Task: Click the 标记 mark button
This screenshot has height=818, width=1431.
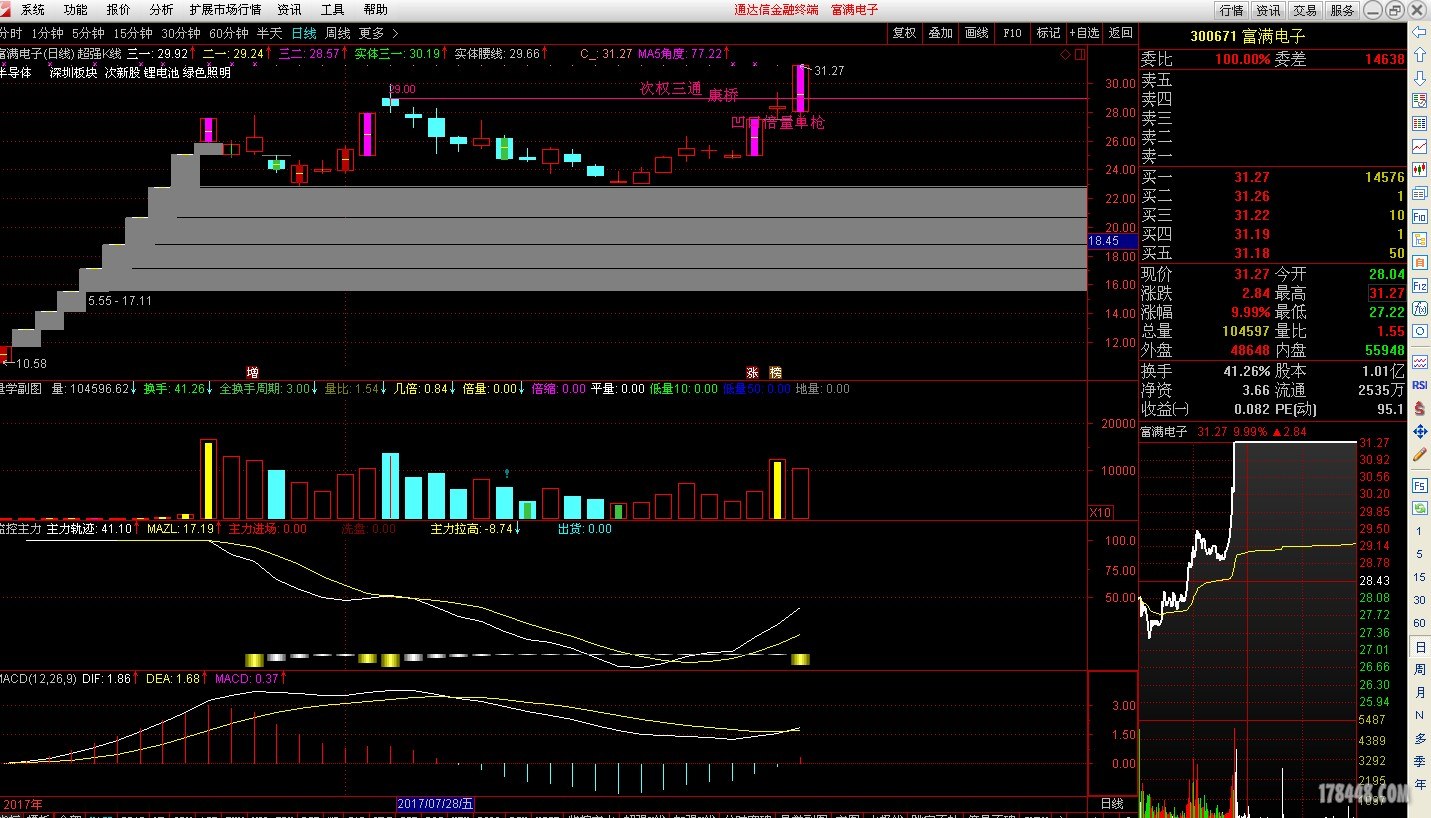Action: [x=1048, y=33]
